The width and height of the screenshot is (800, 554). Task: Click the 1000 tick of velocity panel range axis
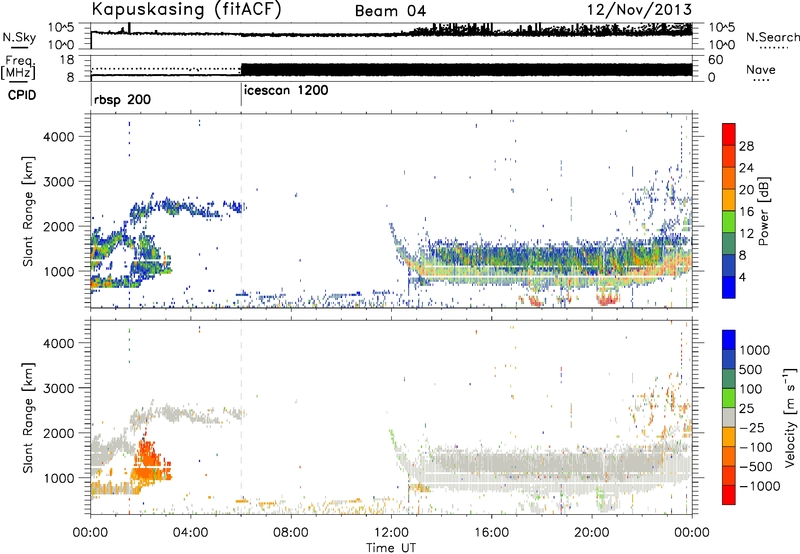(58, 478)
